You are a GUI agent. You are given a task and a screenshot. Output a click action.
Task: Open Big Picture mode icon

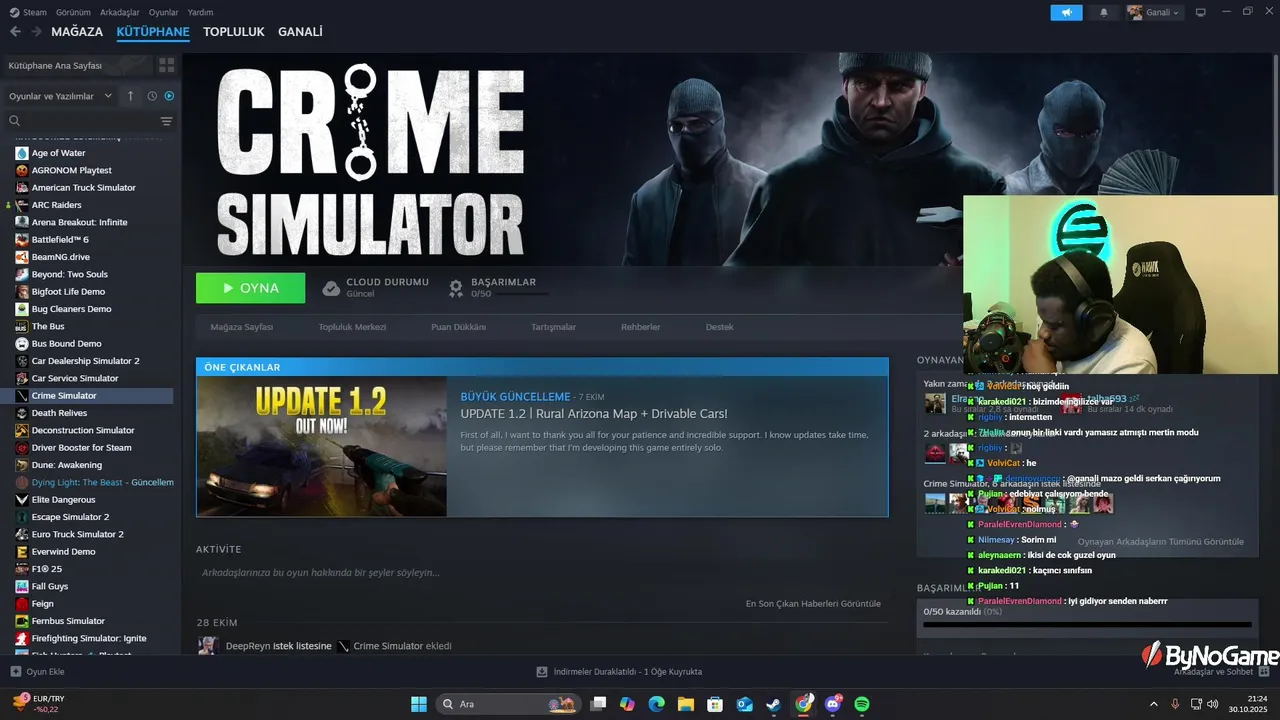pyautogui.click(x=1201, y=12)
